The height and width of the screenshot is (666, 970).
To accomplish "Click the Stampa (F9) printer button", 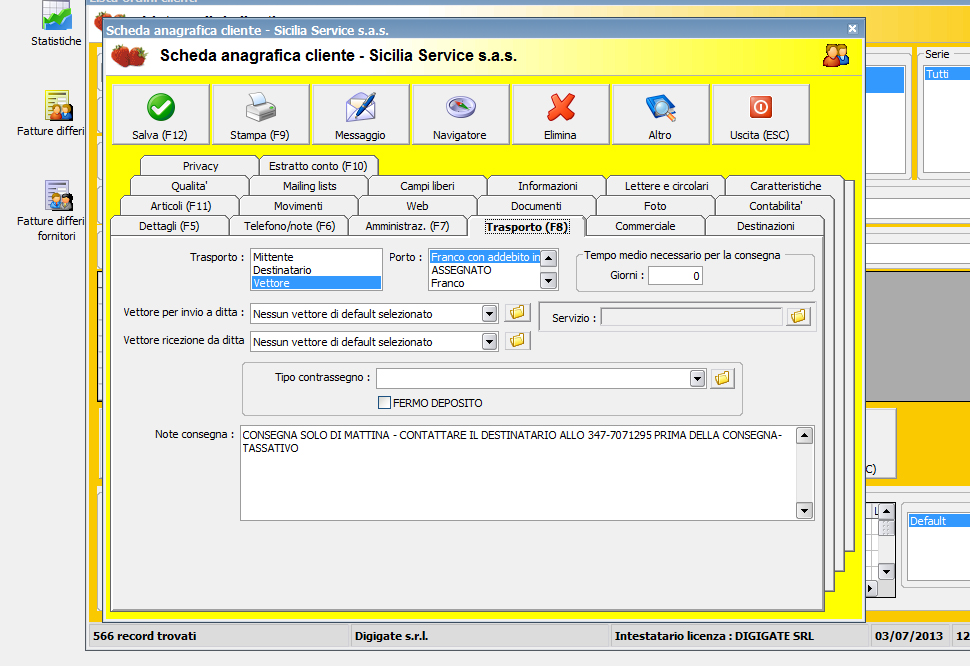I will click(260, 115).
